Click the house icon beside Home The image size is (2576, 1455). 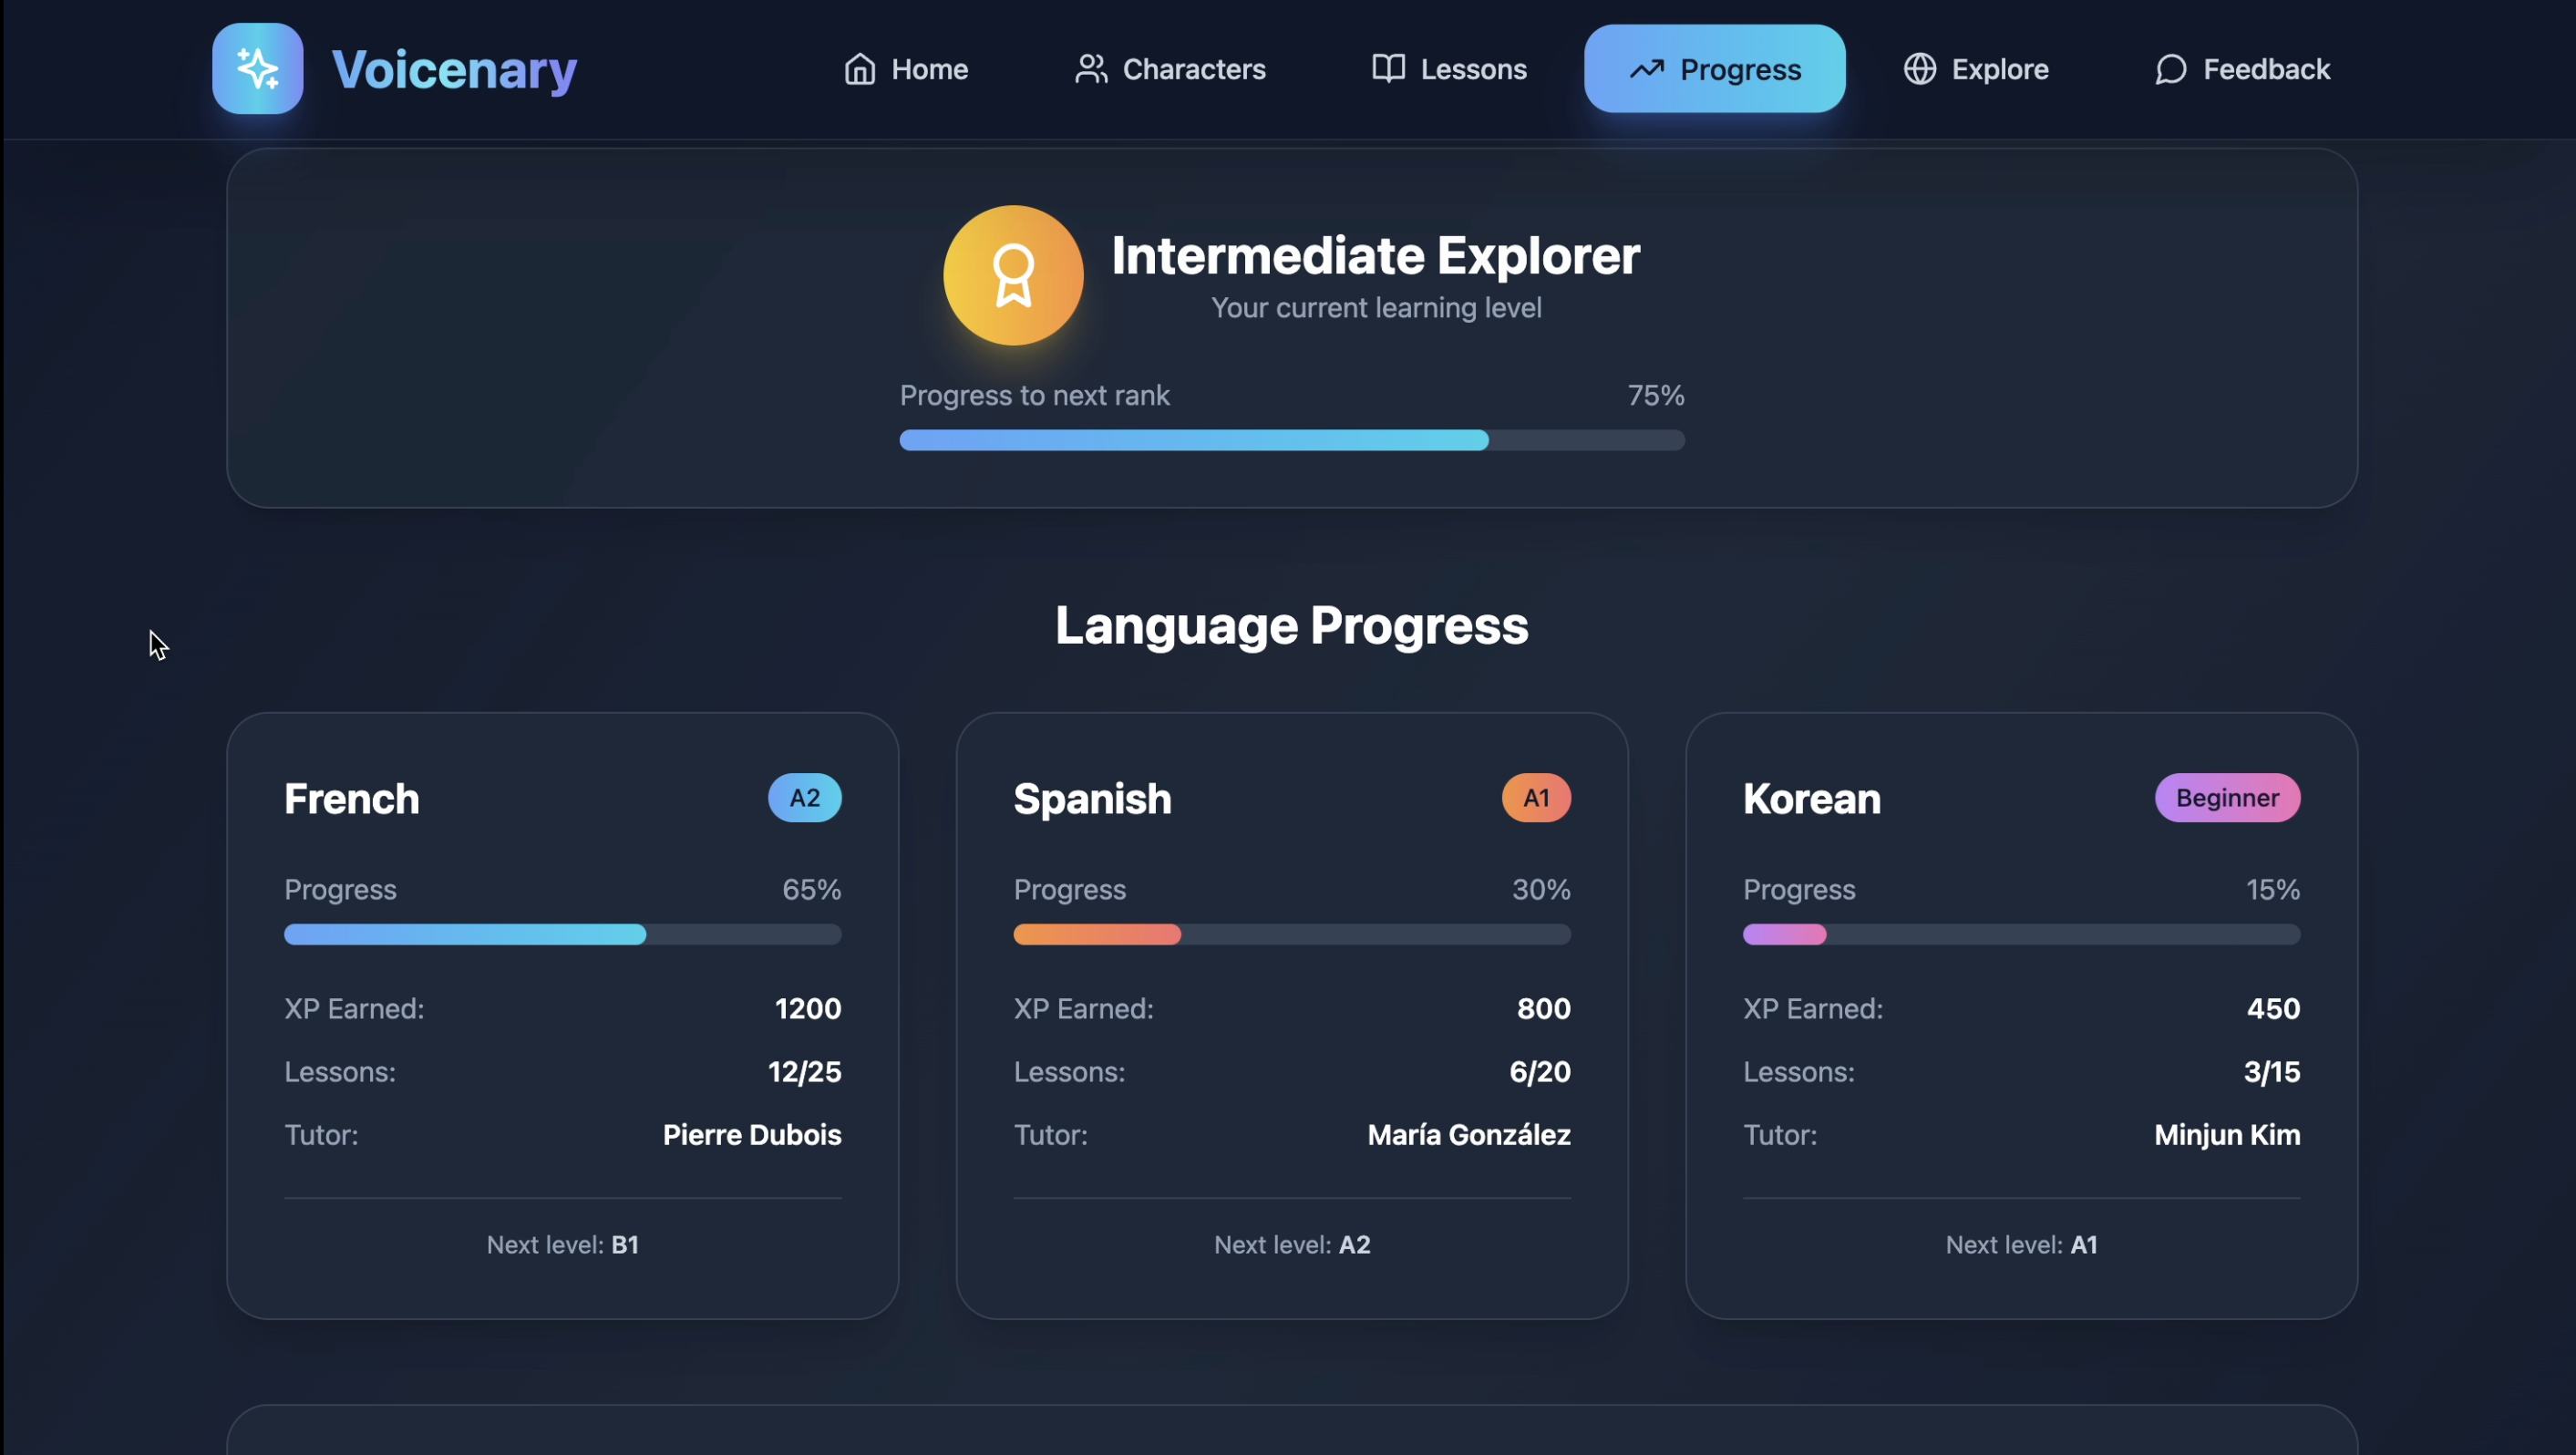click(x=859, y=69)
